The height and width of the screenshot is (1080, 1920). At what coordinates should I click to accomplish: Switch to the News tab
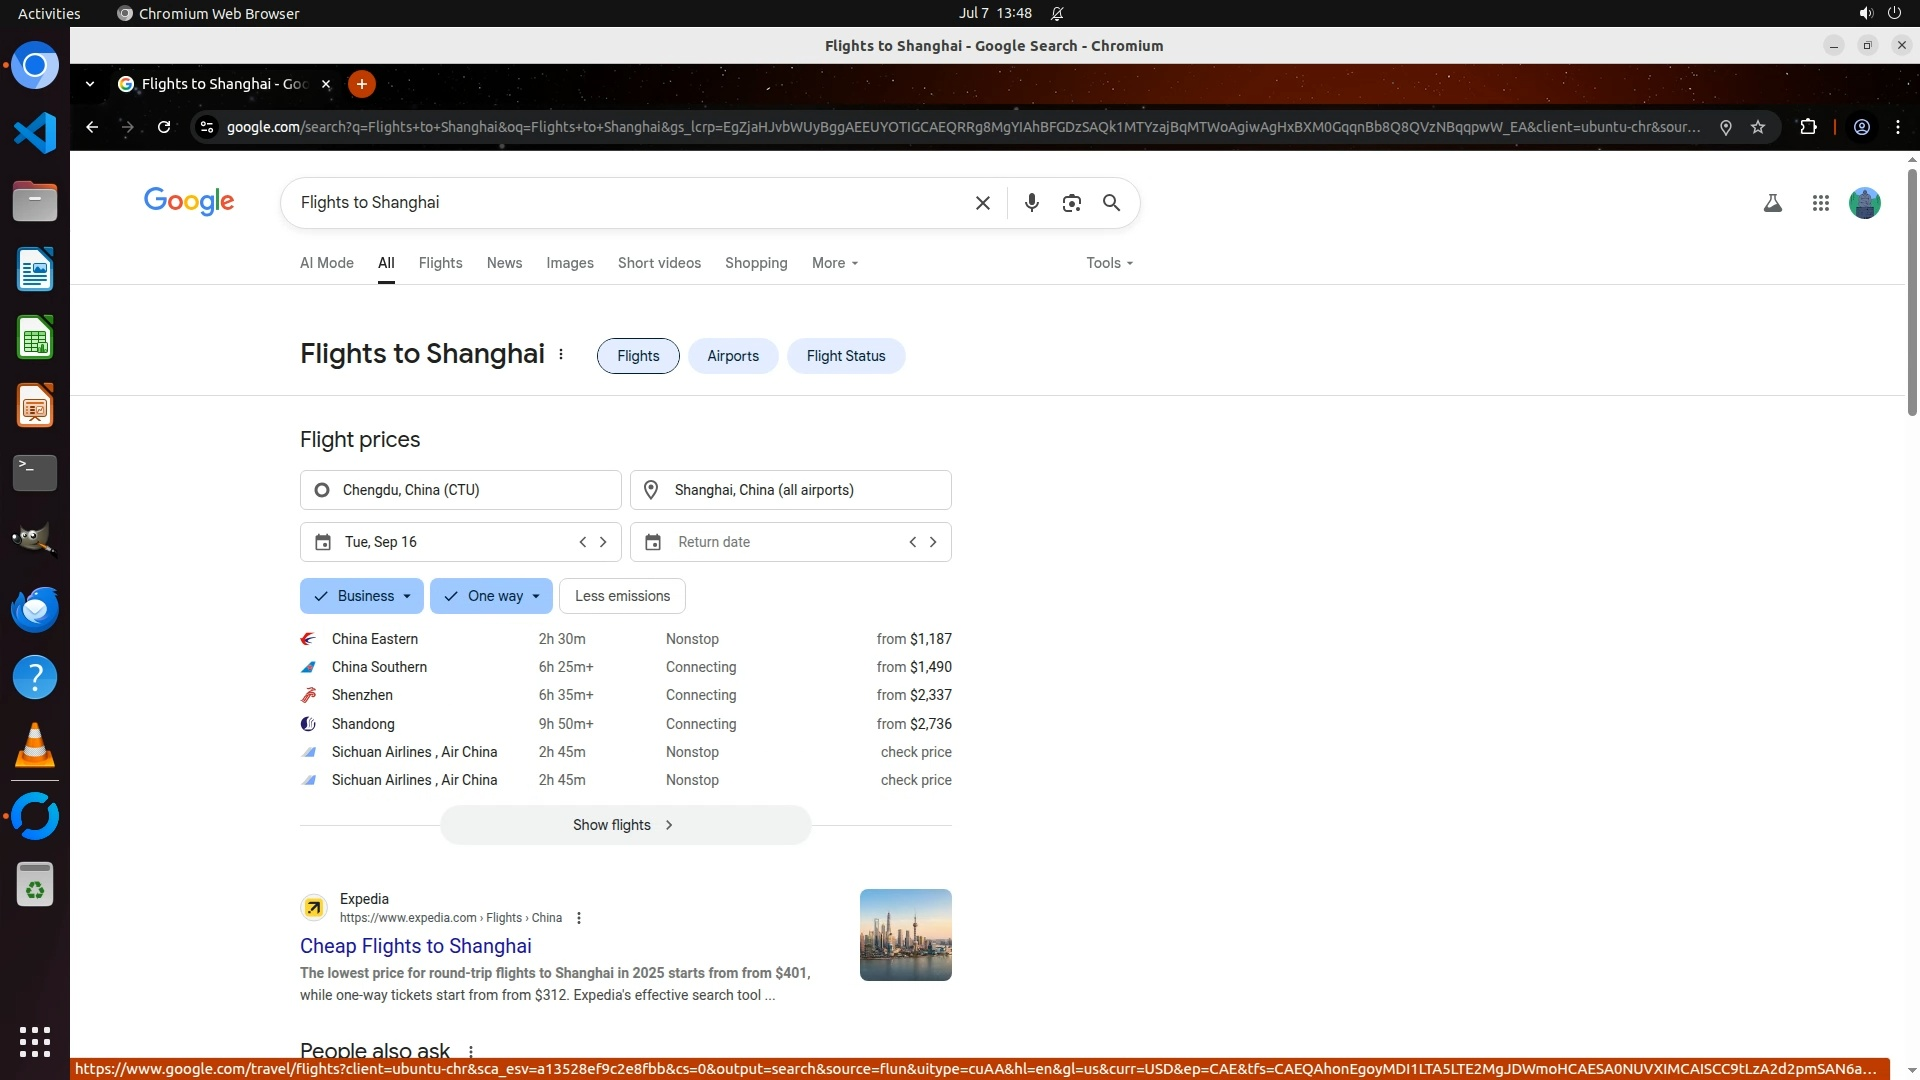[504, 263]
